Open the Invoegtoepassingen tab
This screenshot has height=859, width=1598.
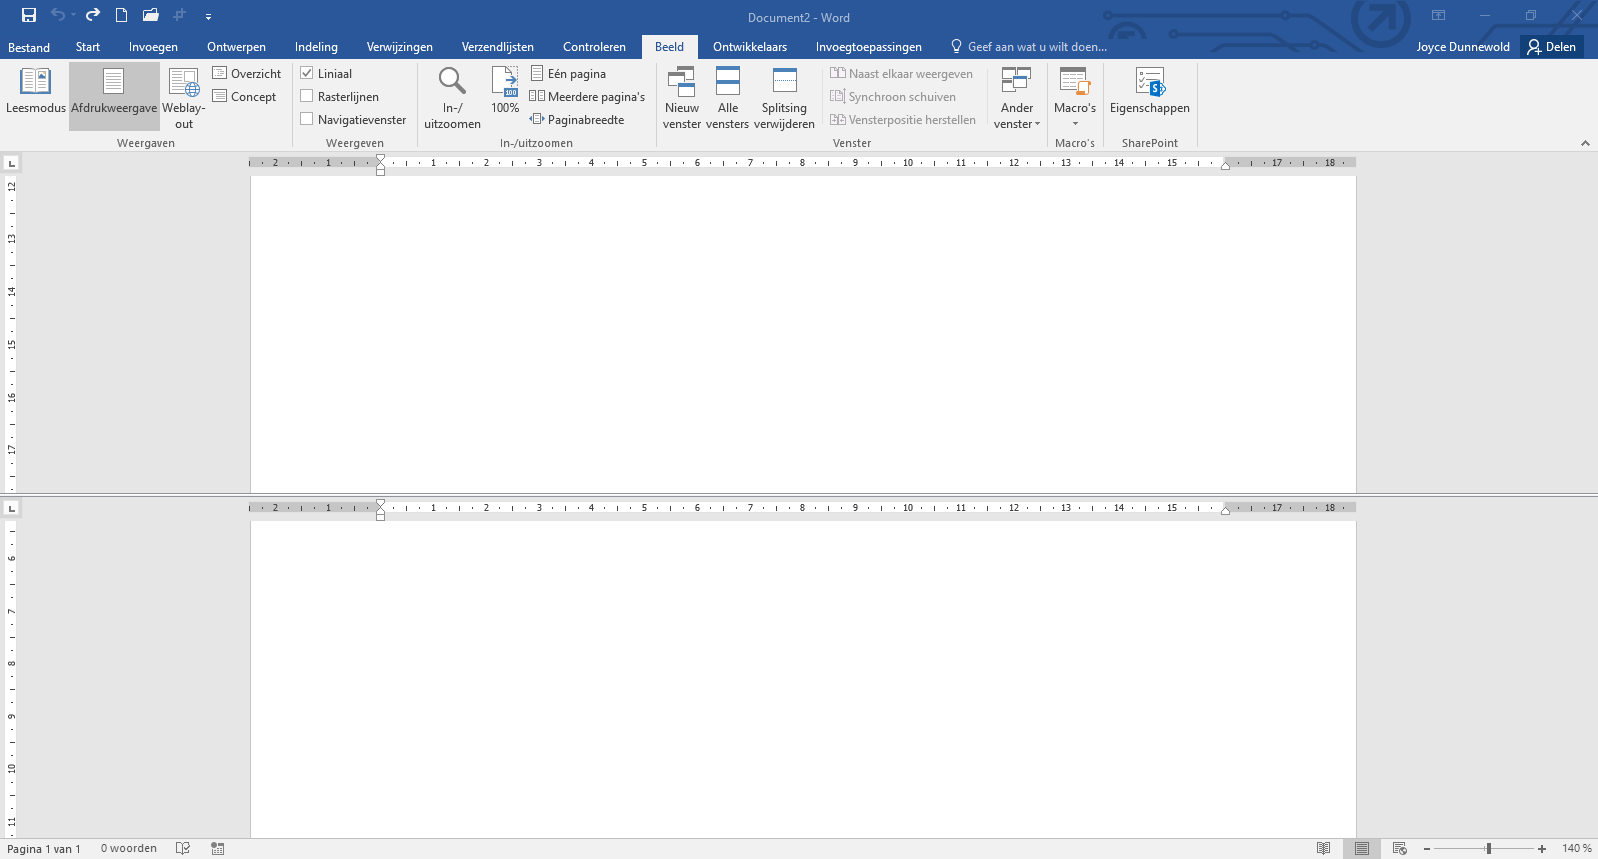coord(868,47)
